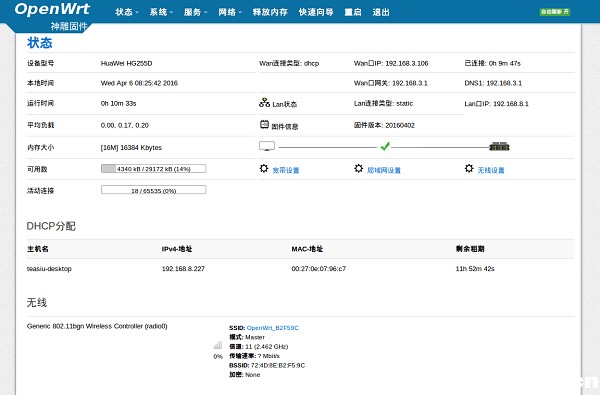Open the 系统 menu

(161, 12)
